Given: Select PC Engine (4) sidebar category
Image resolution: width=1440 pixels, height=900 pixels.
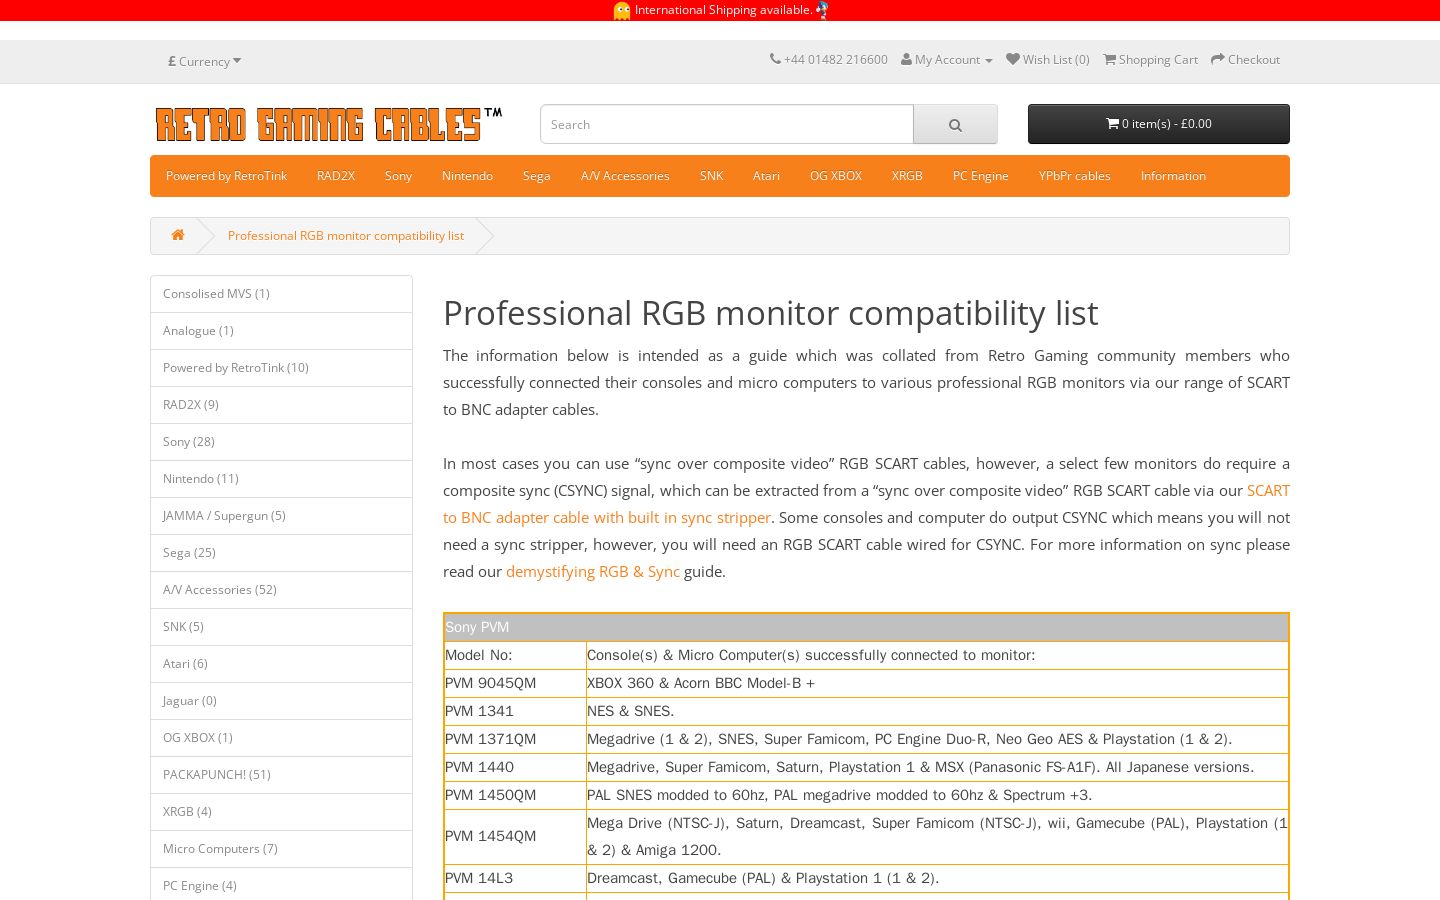Looking at the screenshot, I should click(x=281, y=886).
